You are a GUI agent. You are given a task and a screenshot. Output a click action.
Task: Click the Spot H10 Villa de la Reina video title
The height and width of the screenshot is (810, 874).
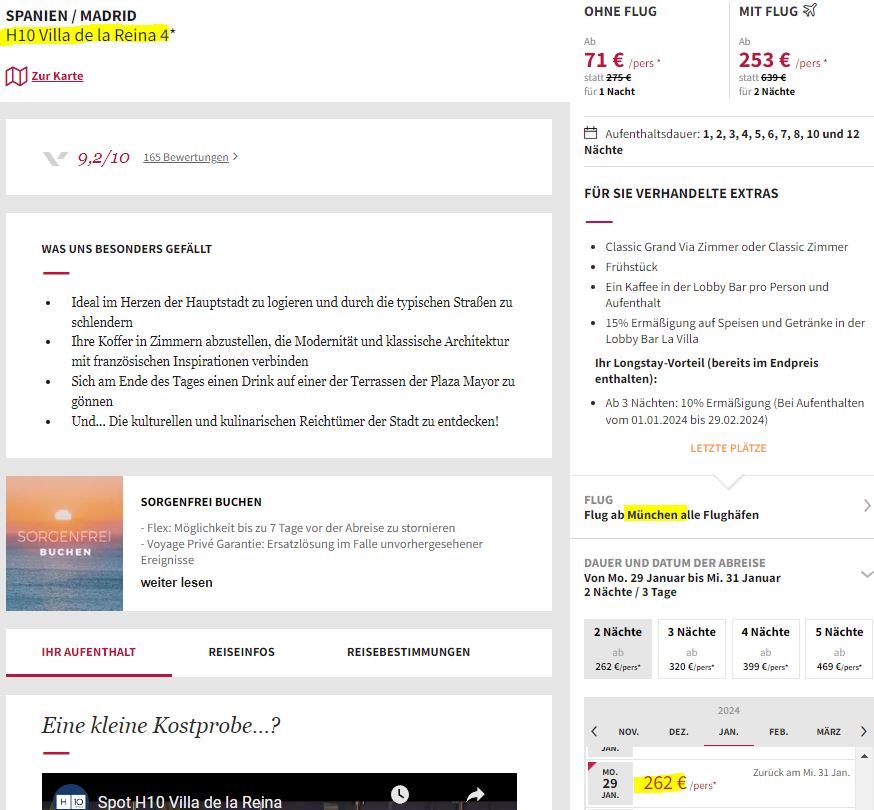[x=190, y=802]
